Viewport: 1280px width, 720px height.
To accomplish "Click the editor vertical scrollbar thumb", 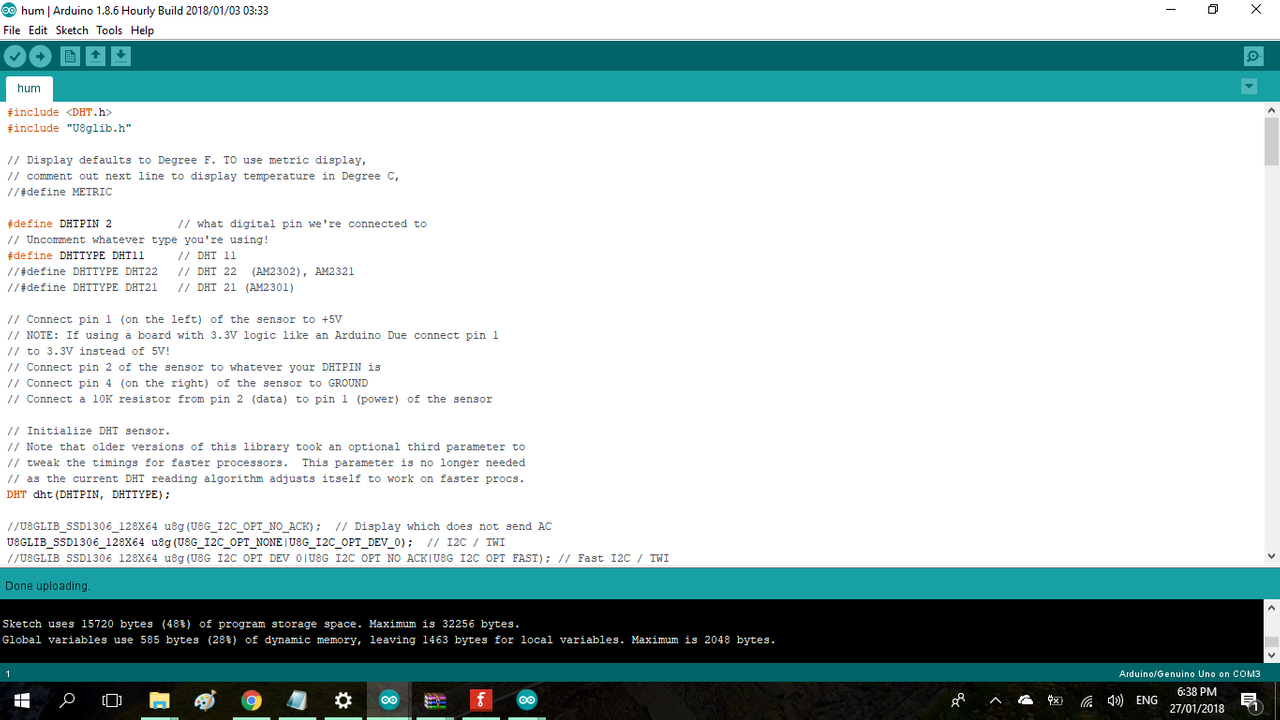I will [1272, 141].
